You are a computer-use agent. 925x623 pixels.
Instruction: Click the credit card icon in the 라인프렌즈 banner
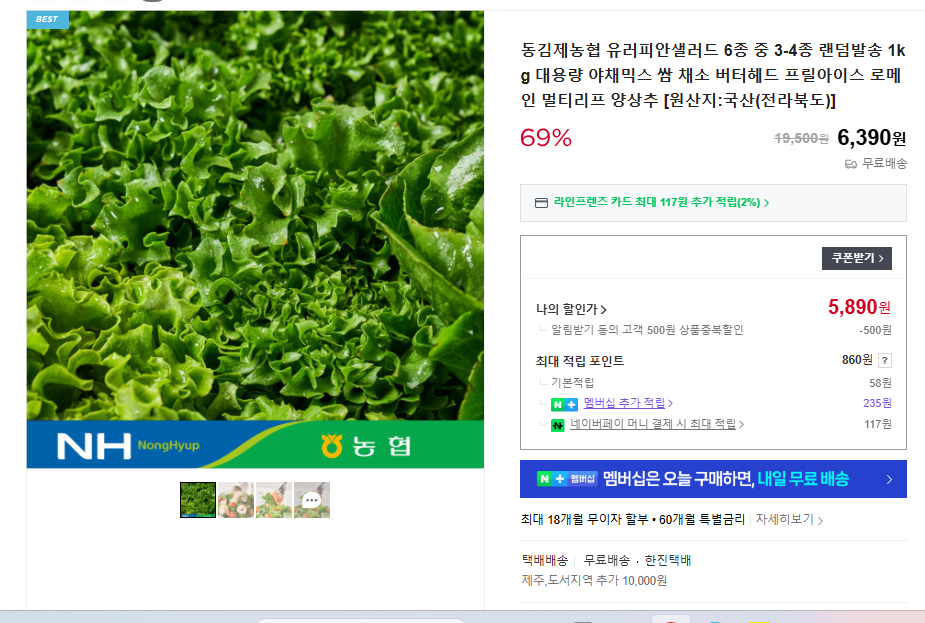(x=541, y=203)
